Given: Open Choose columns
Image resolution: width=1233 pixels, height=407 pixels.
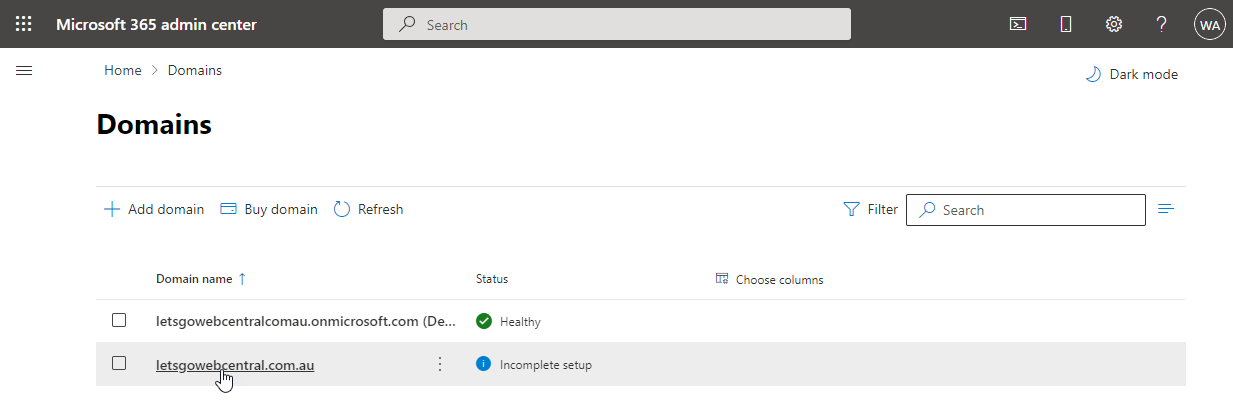Looking at the screenshot, I should [770, 279].
